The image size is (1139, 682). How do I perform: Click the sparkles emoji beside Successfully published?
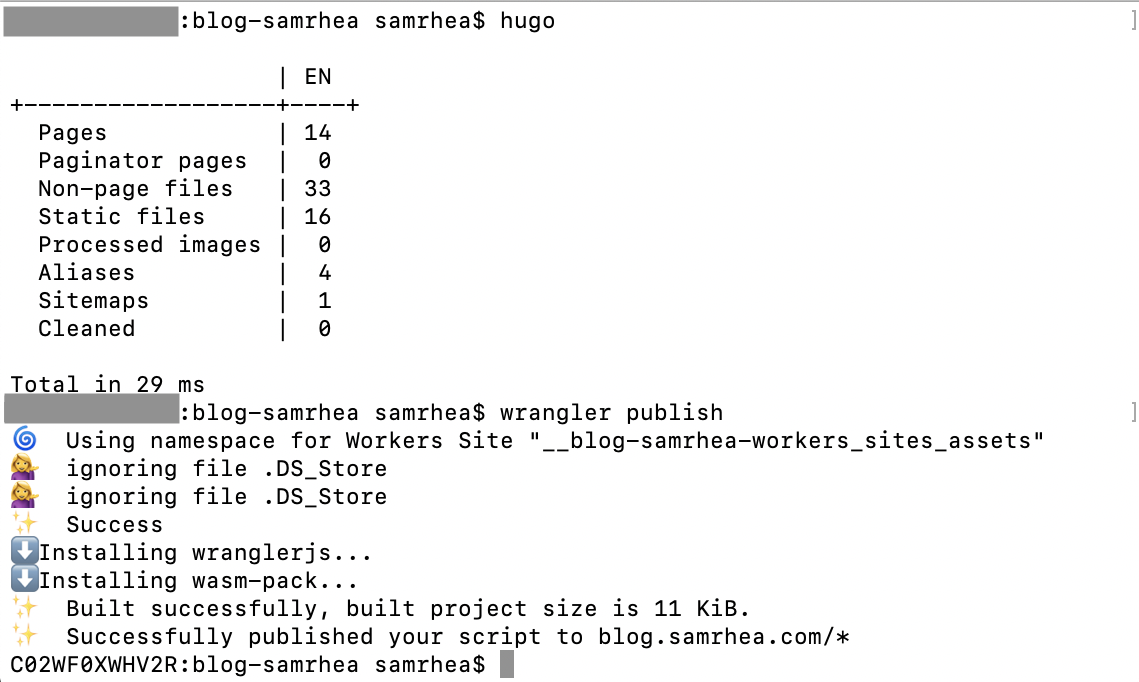(25, 636)
